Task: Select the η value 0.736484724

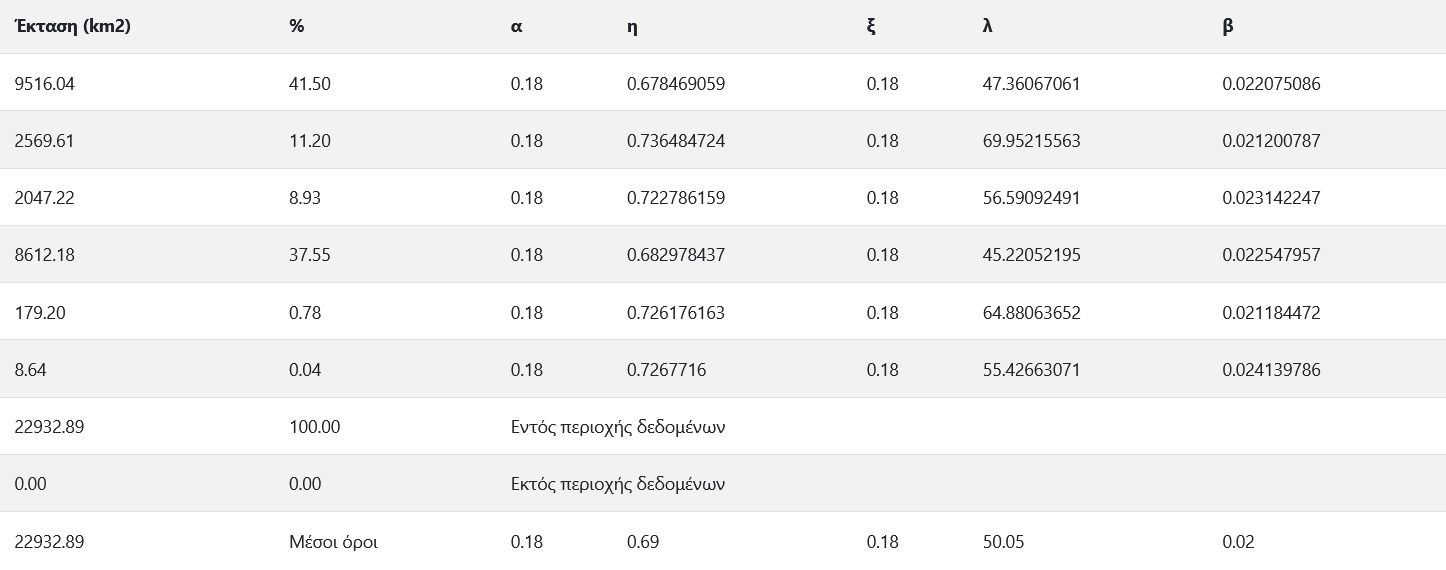Action: point(675,141)
